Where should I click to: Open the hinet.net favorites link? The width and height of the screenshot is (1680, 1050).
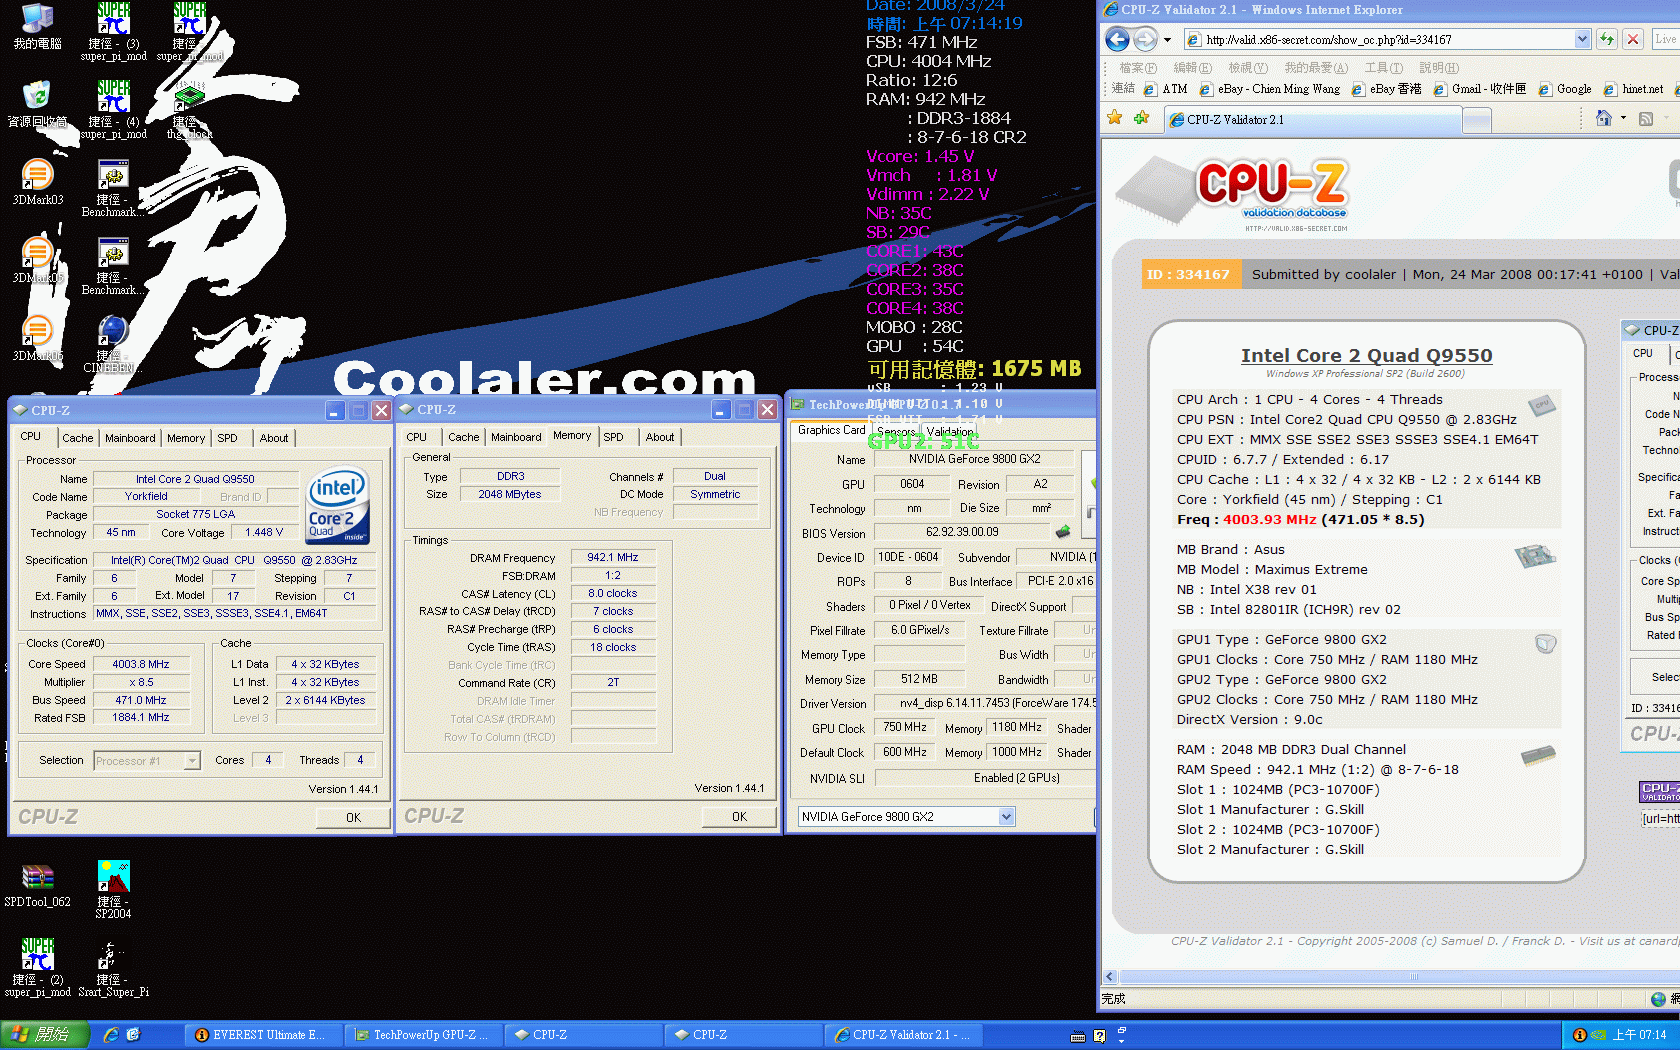click(1634, 89)
